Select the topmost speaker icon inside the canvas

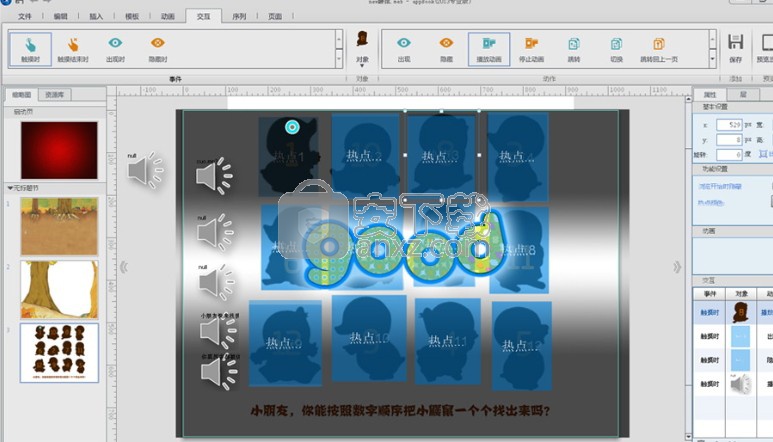coord(214,176)
